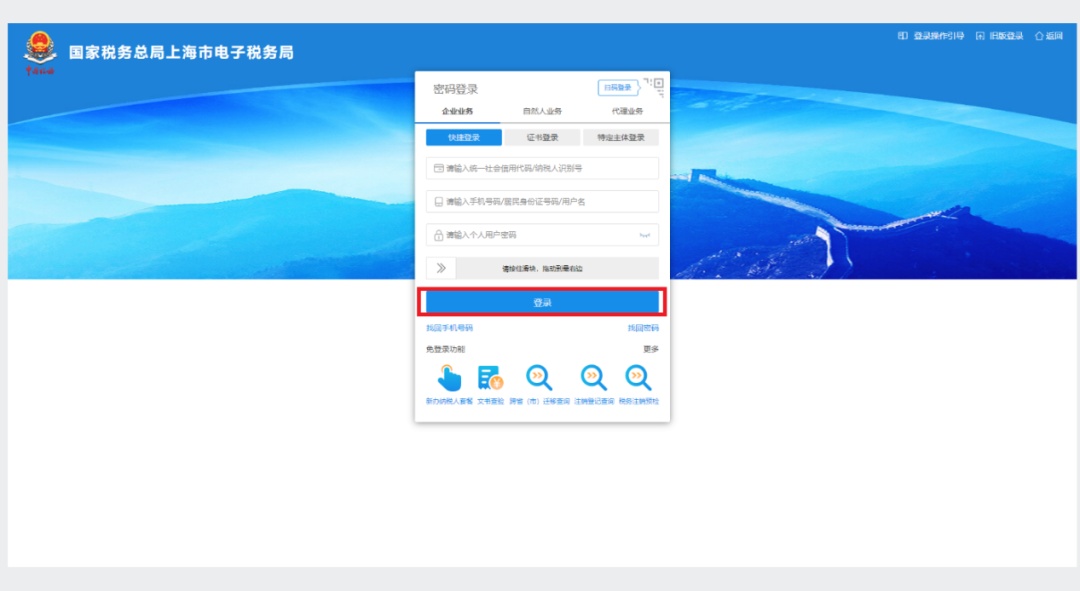
Task: Click the 国家税务总局上海市电子税务局 title
Action: click(x=181, y=52)
